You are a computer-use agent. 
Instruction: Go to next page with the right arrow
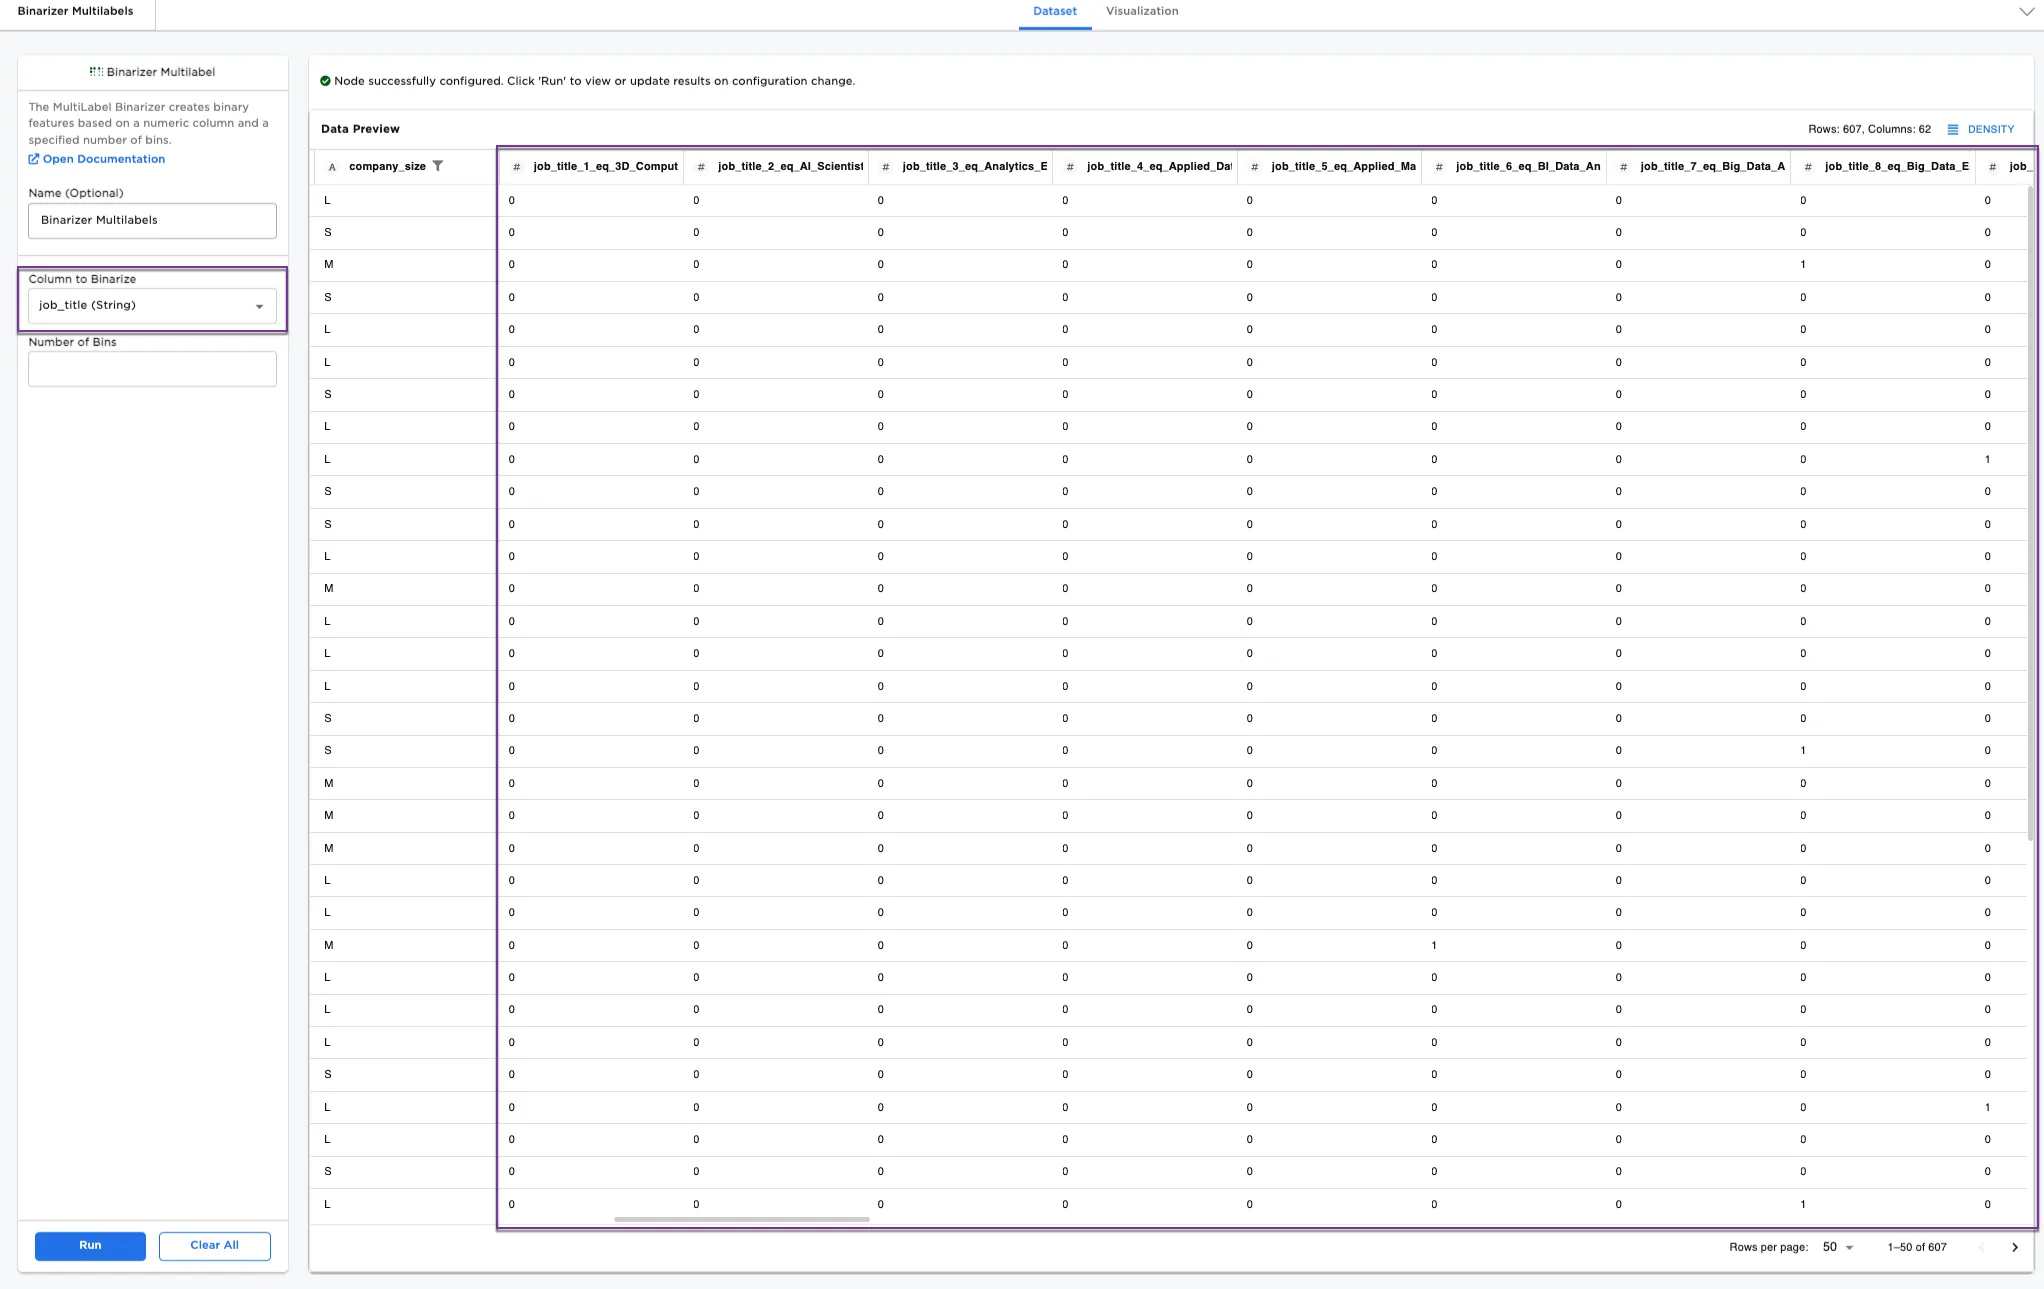pos(2015,1247)
